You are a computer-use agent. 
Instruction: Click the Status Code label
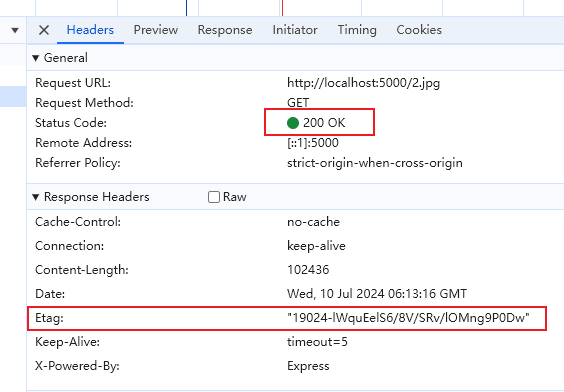(x=71, y=123)
